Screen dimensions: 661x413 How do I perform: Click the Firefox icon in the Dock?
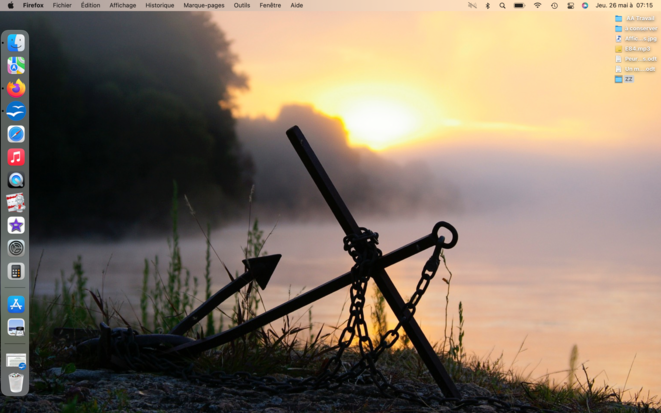coord(16,88)
